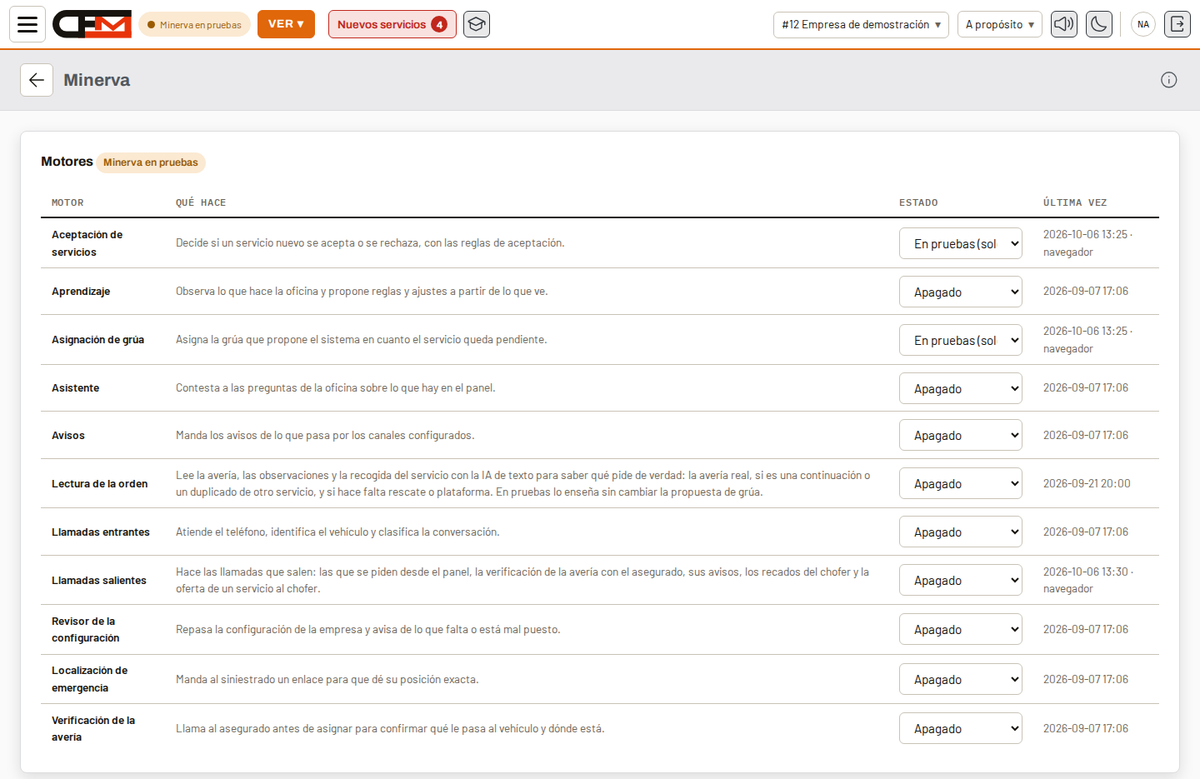
Task: Toggle the speaker sound icon
Action: pyautogui.click(x=1064, y=24)
